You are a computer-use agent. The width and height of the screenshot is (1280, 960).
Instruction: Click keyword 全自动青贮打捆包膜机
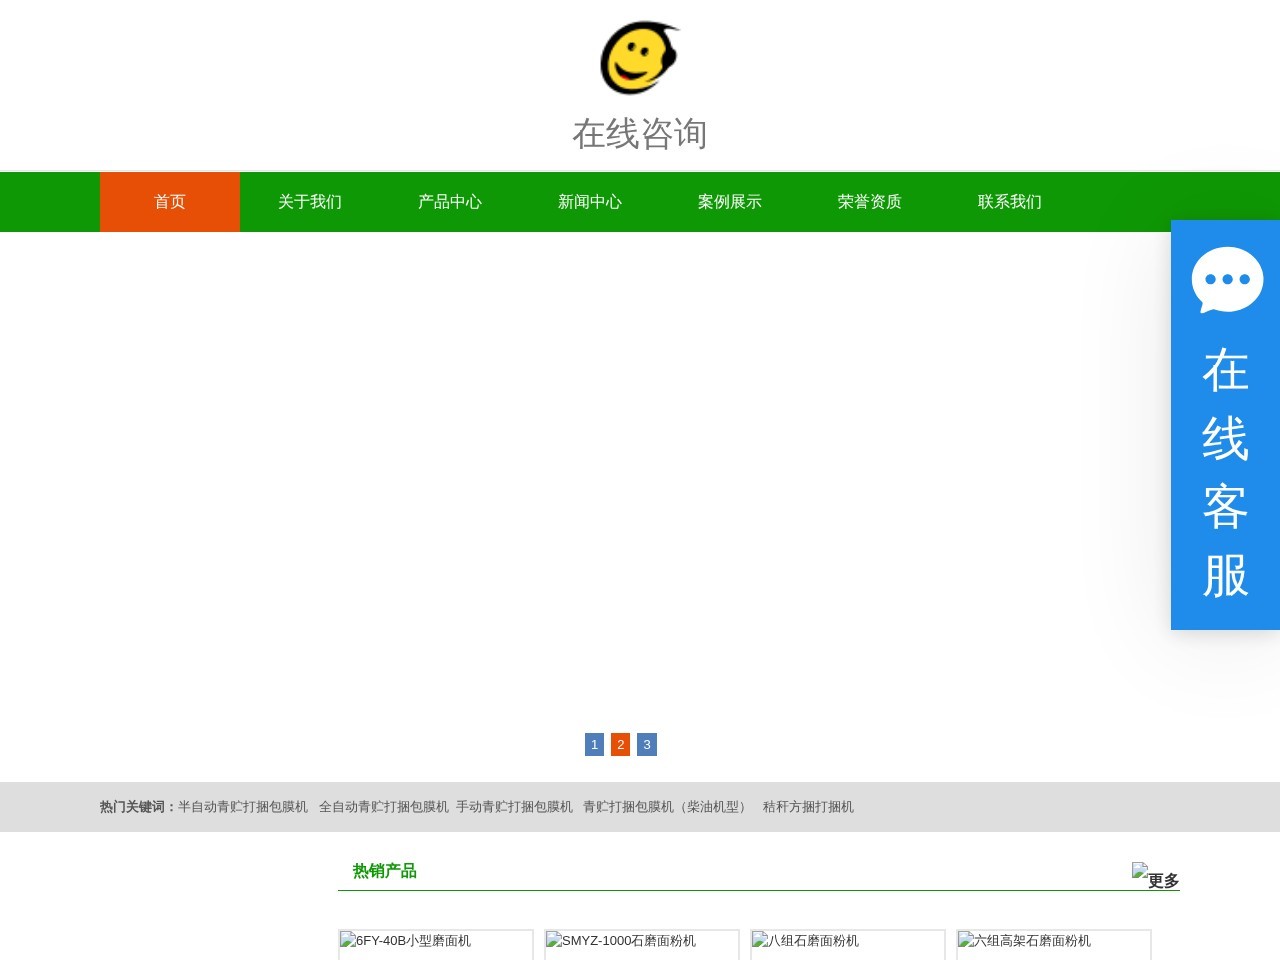click(x=384, y=807)
